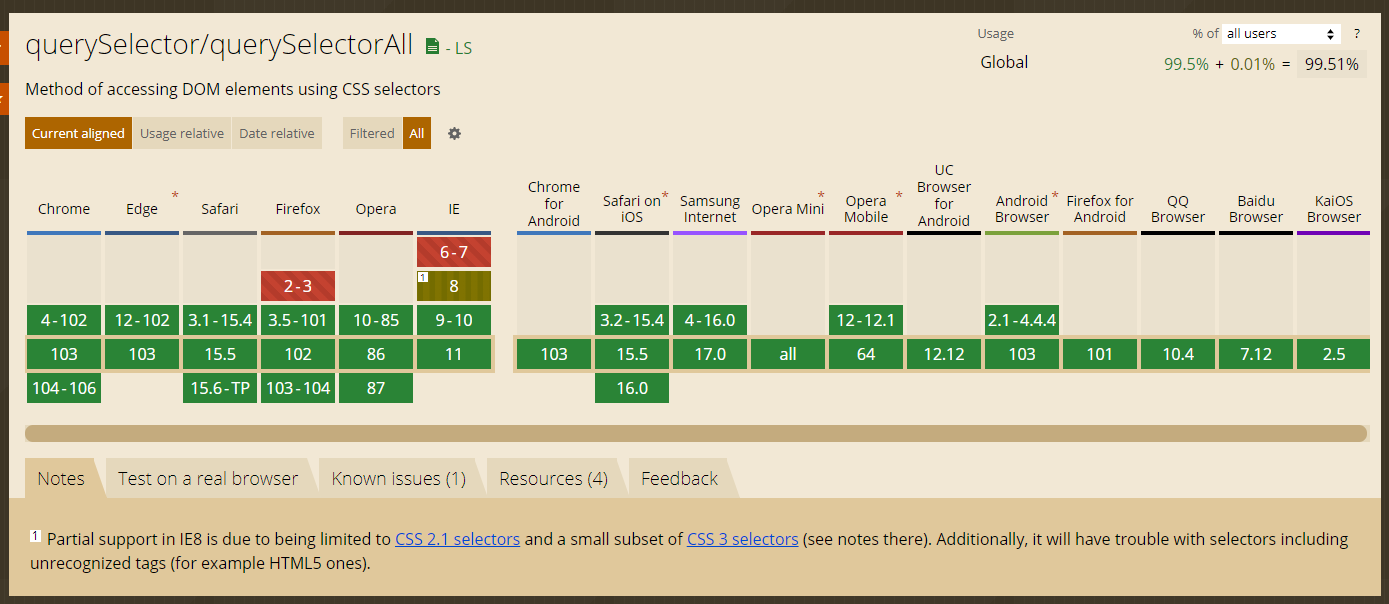Open the Feedback tab
The image size is (1389, 604).
click(679, 478)
